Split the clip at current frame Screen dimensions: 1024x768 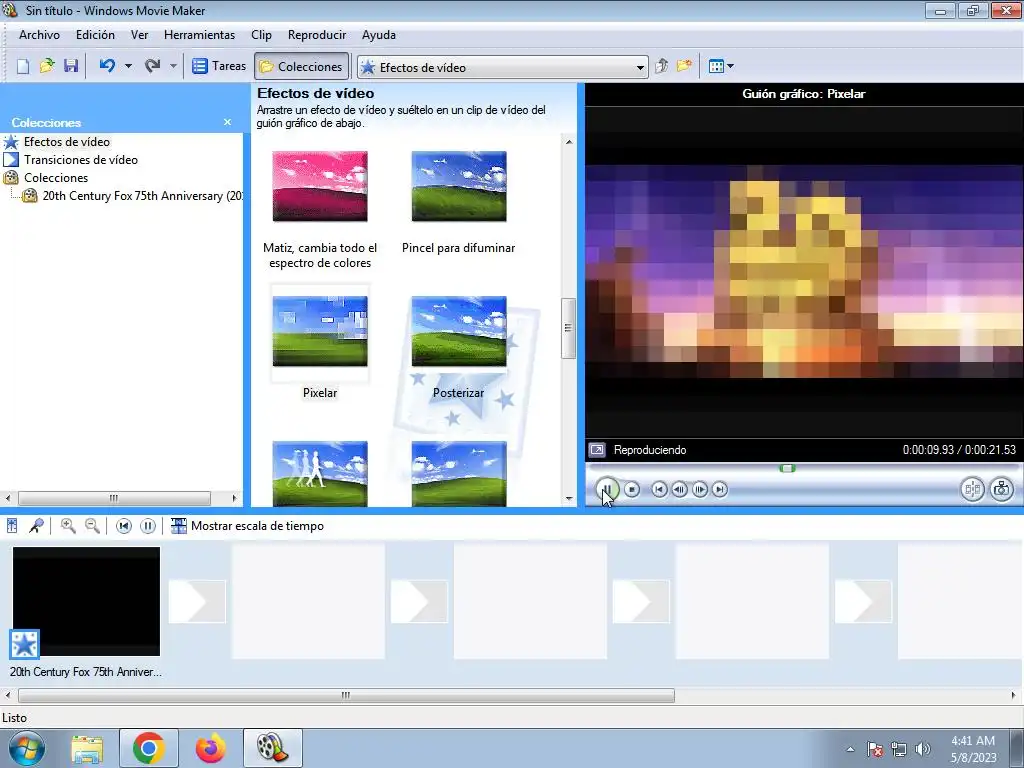tap(972, 489)
